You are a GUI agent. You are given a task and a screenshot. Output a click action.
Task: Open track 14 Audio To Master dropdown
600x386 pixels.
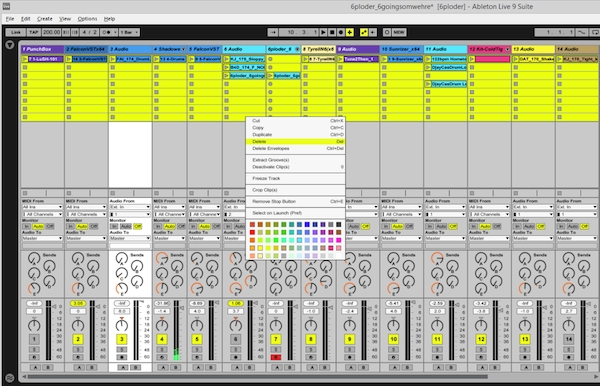point(577,238)
